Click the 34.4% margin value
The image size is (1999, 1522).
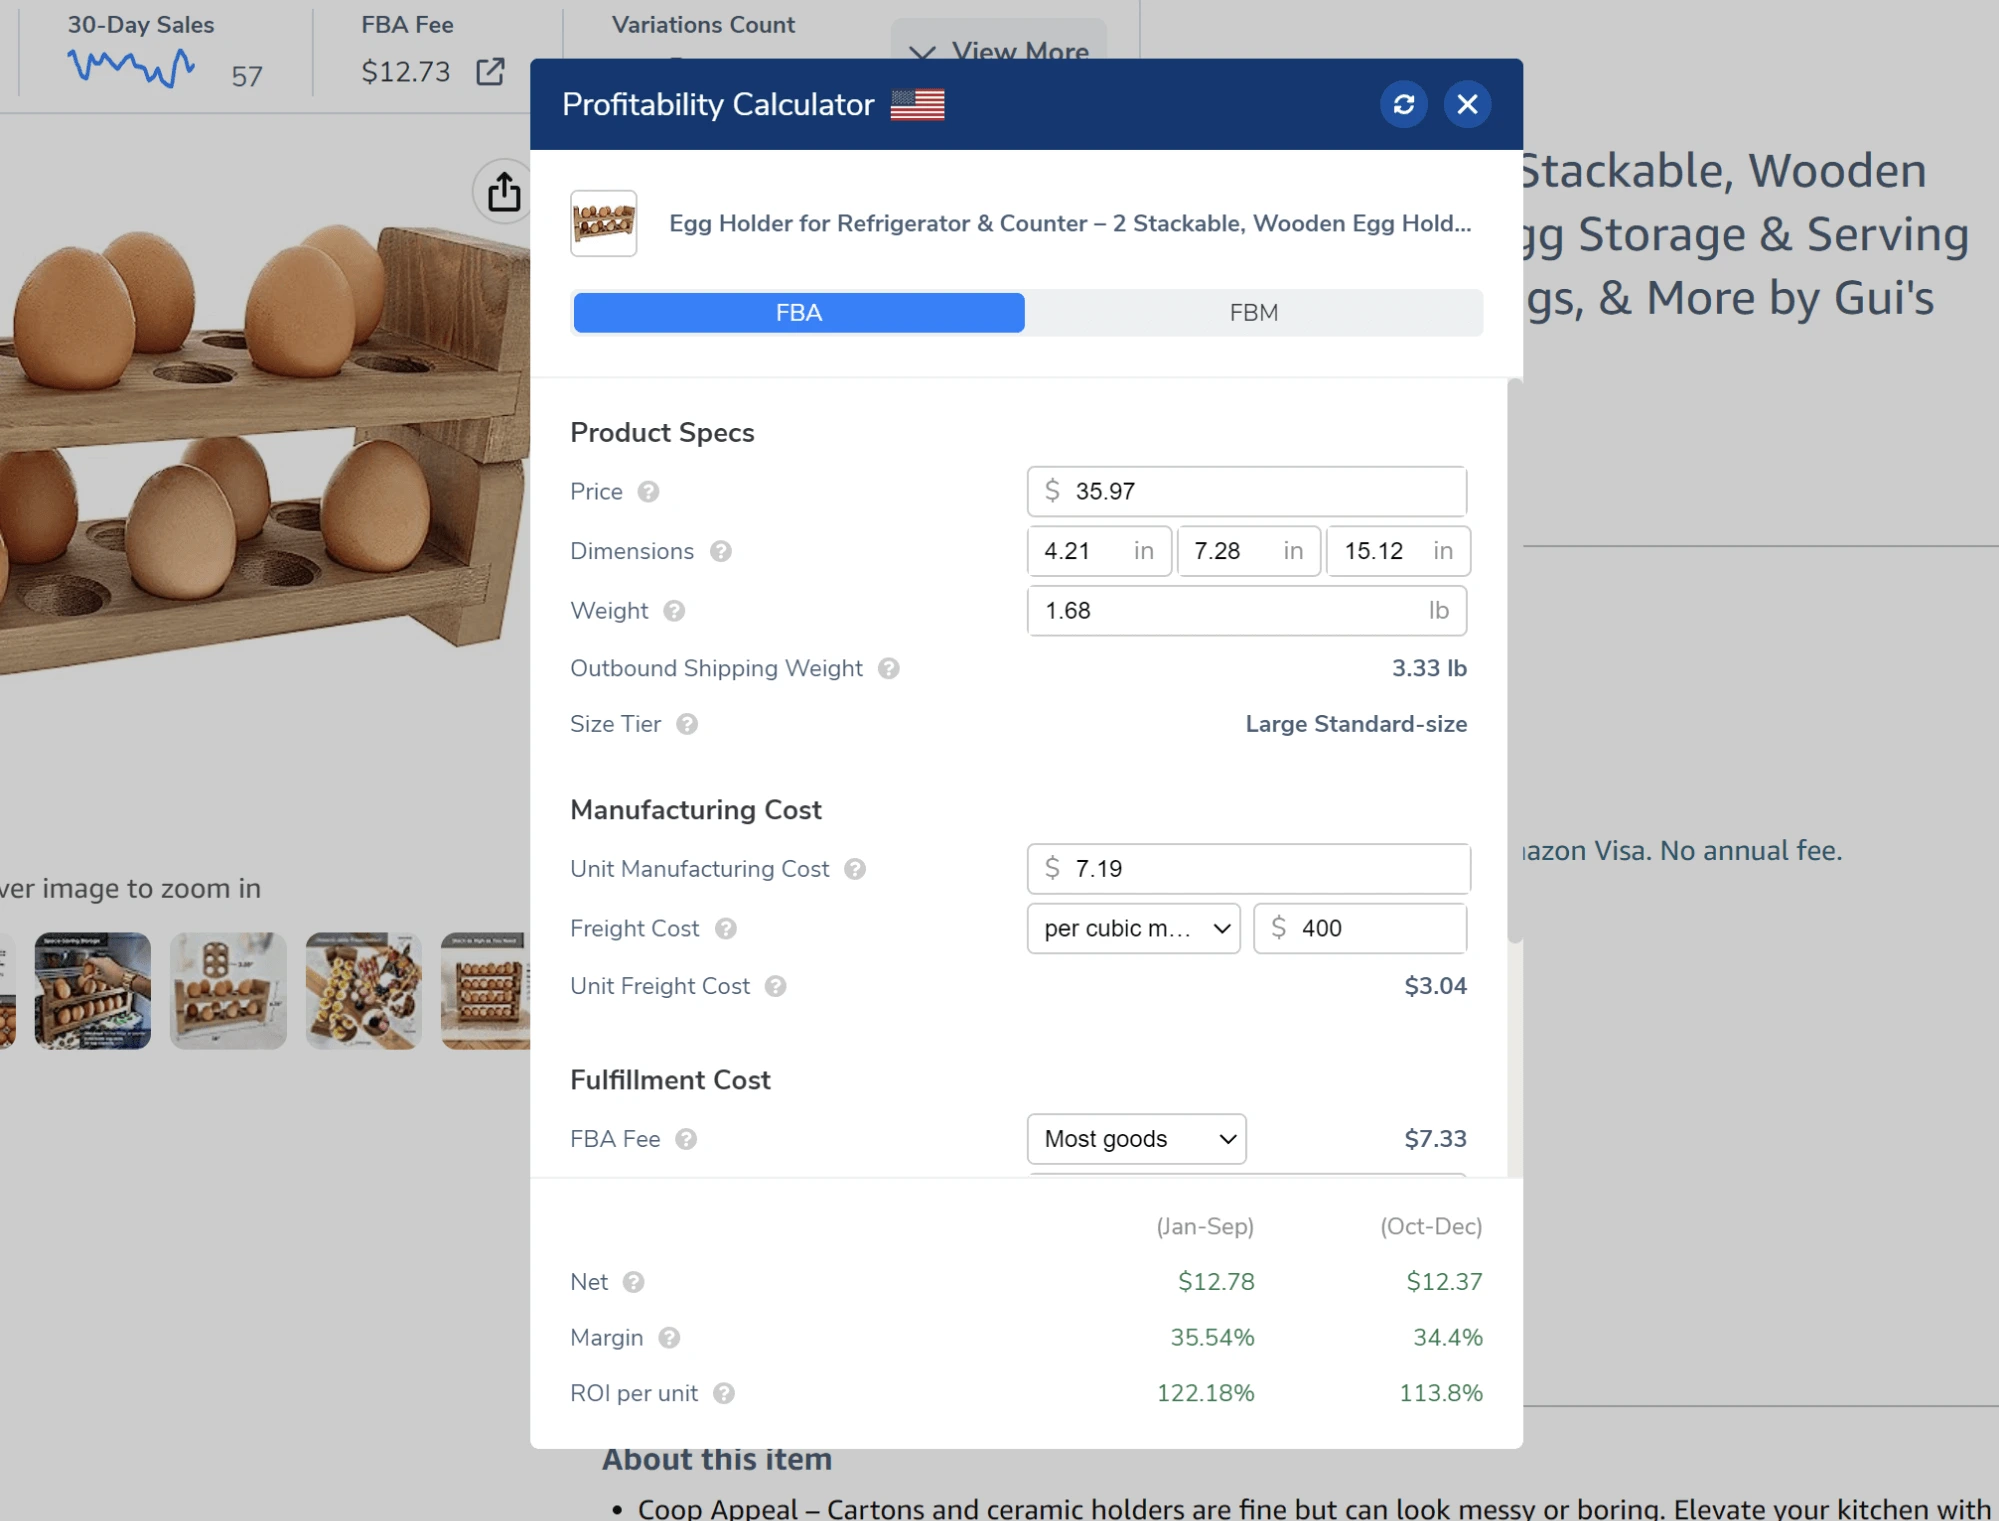click(1447, 1338)
